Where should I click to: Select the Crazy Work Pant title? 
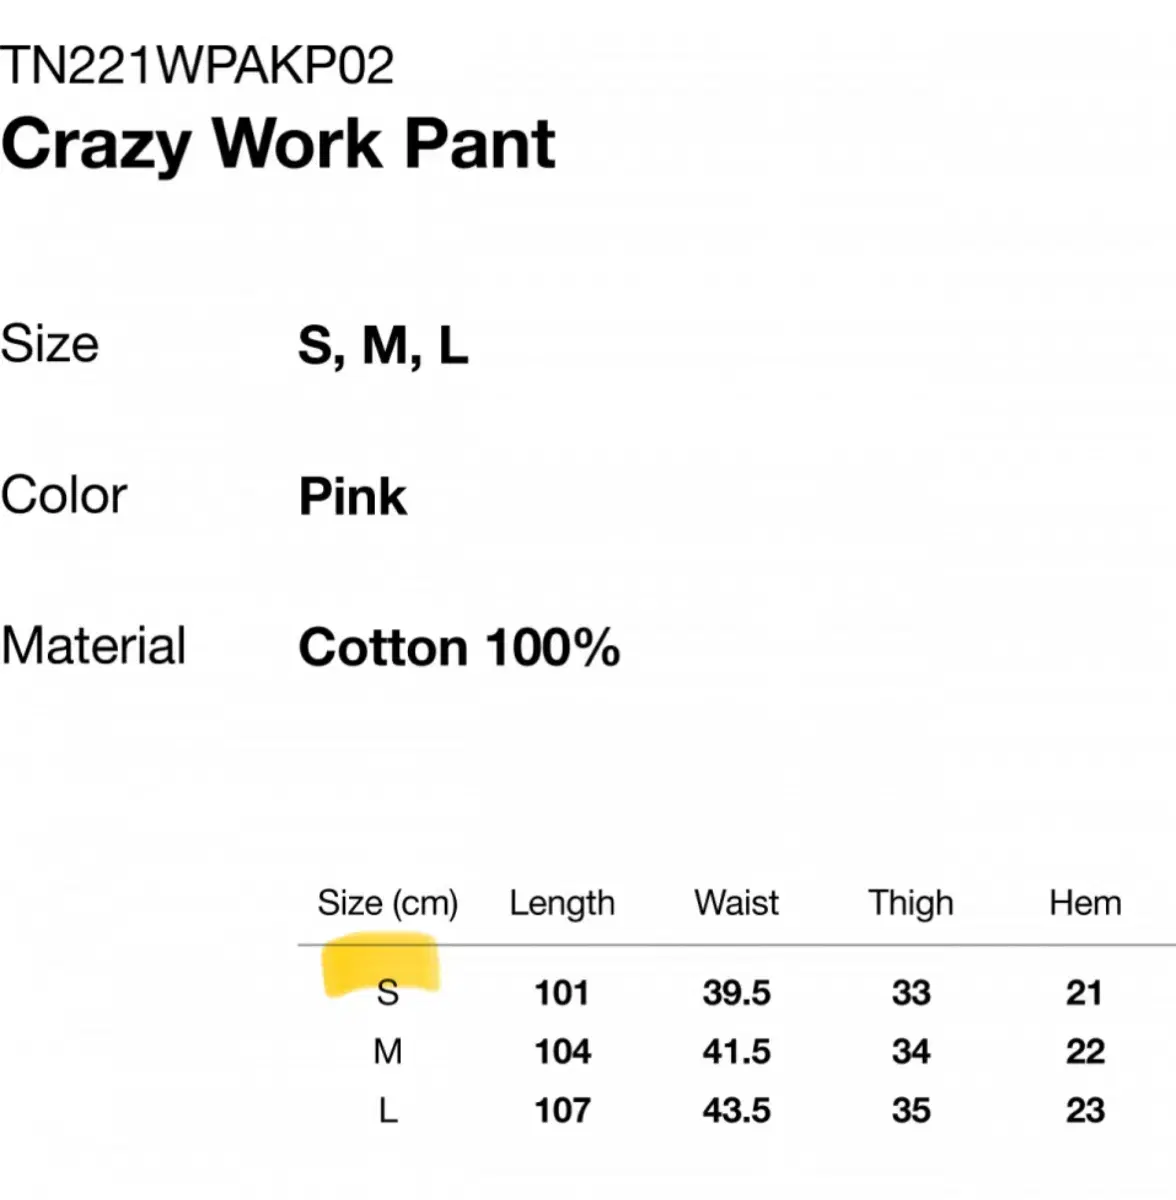tap(279, 144)
